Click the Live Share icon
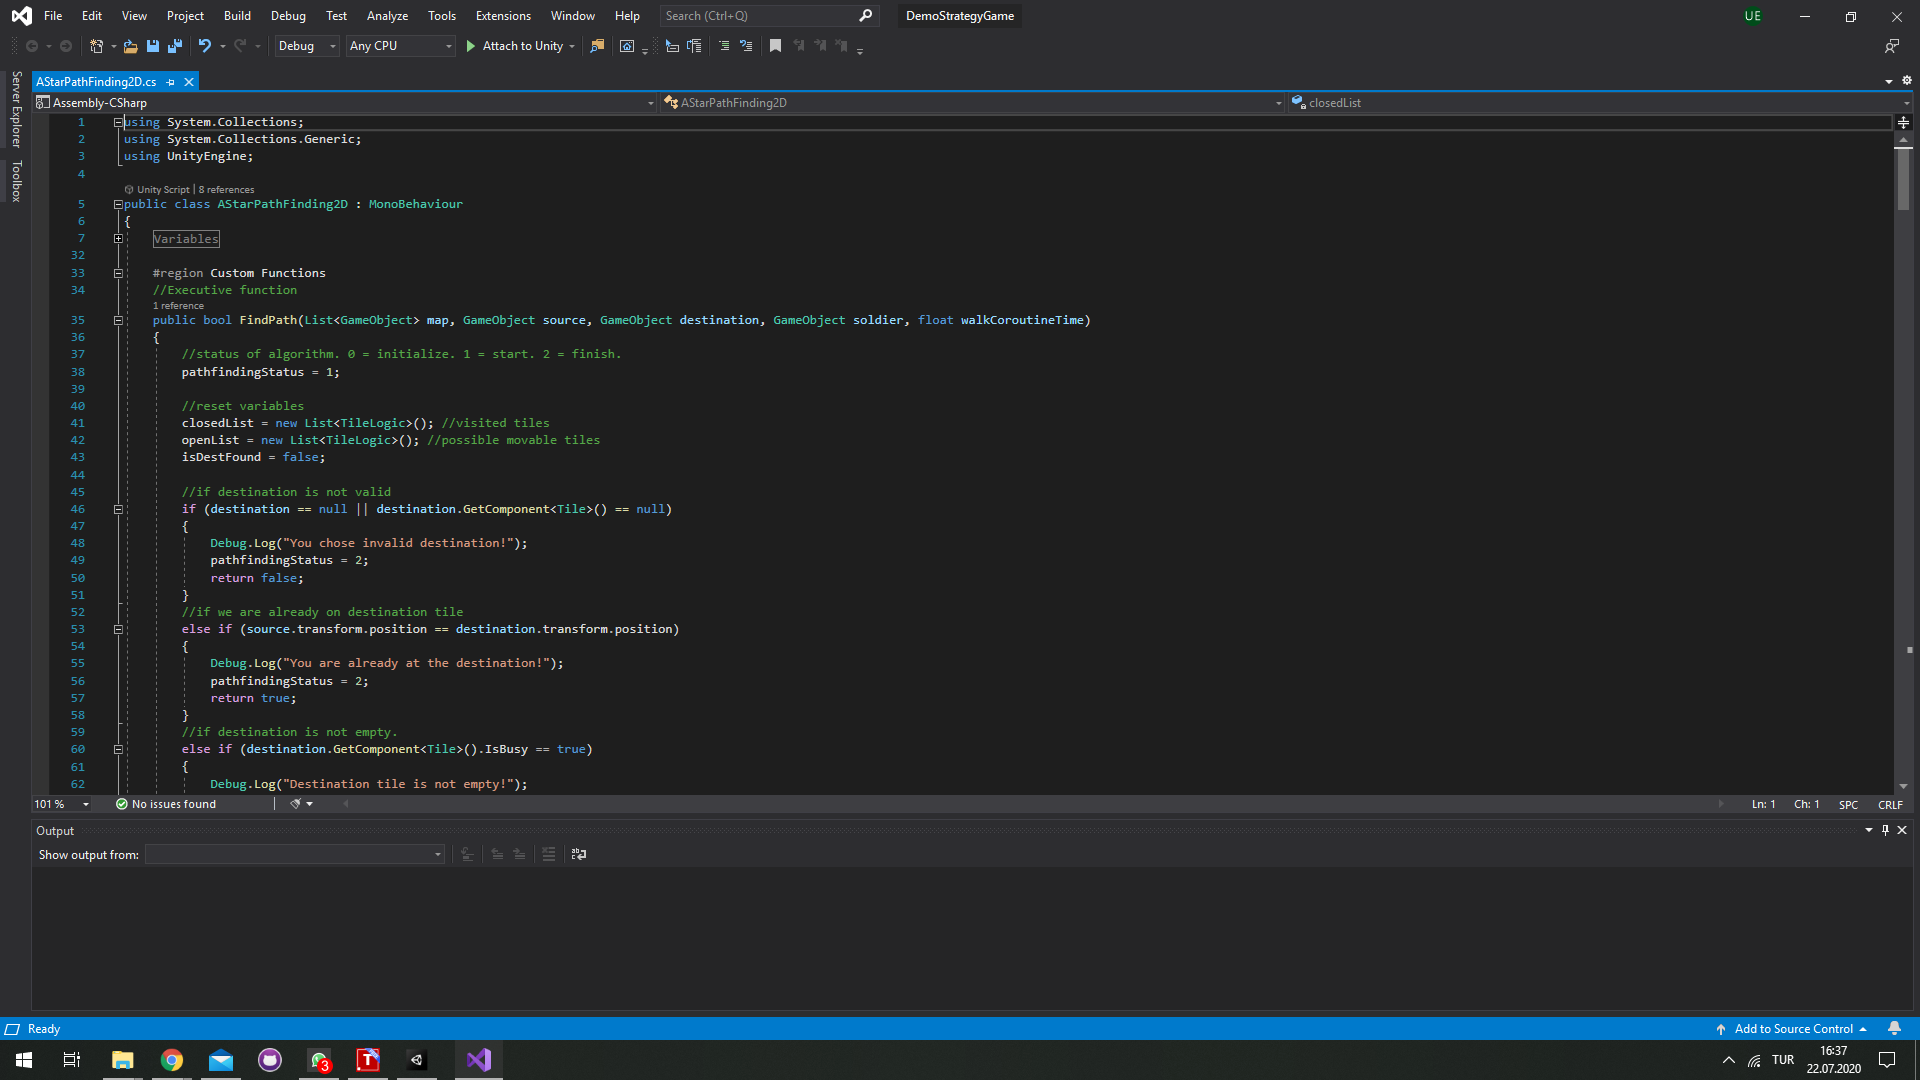This screenshot has height=1080, width=1920. click(x=1891, y=46)
